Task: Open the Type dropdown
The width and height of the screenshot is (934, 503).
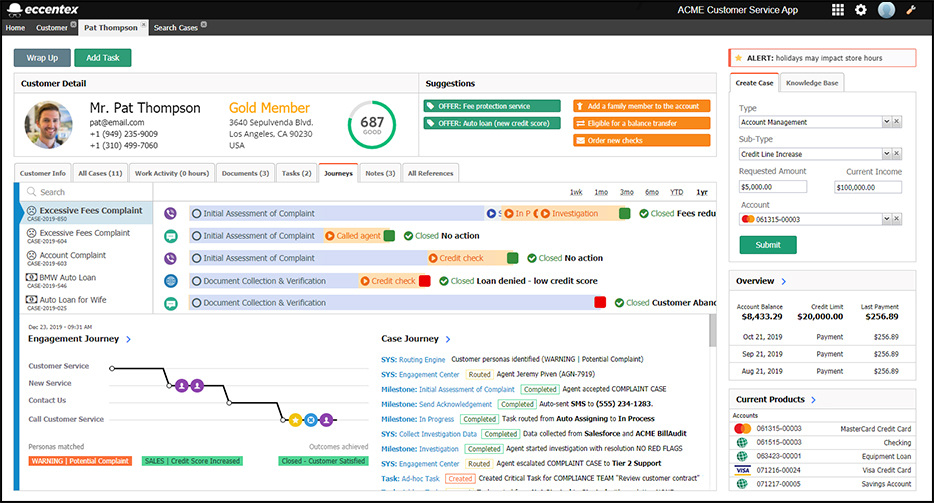Action: click(x=886, y=122)
